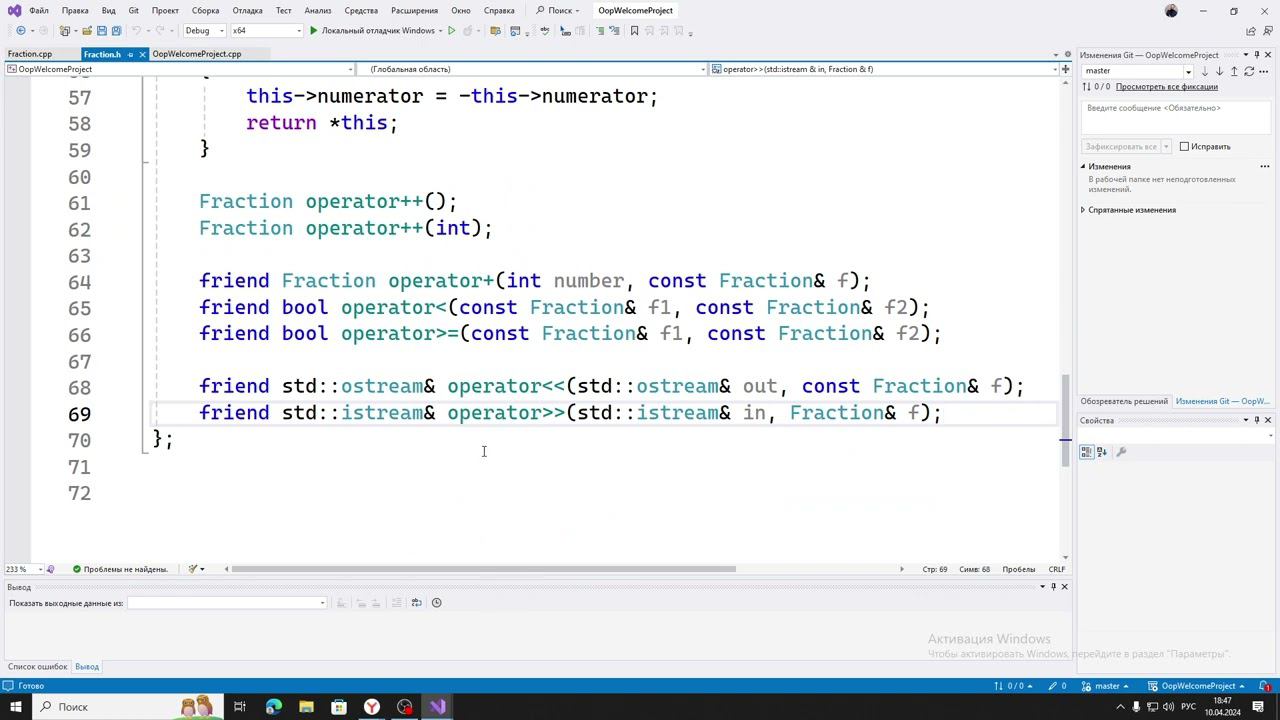1280x720 pixels.
Task: Open a file with the toolbar folder icon
Action: (86, 31)
